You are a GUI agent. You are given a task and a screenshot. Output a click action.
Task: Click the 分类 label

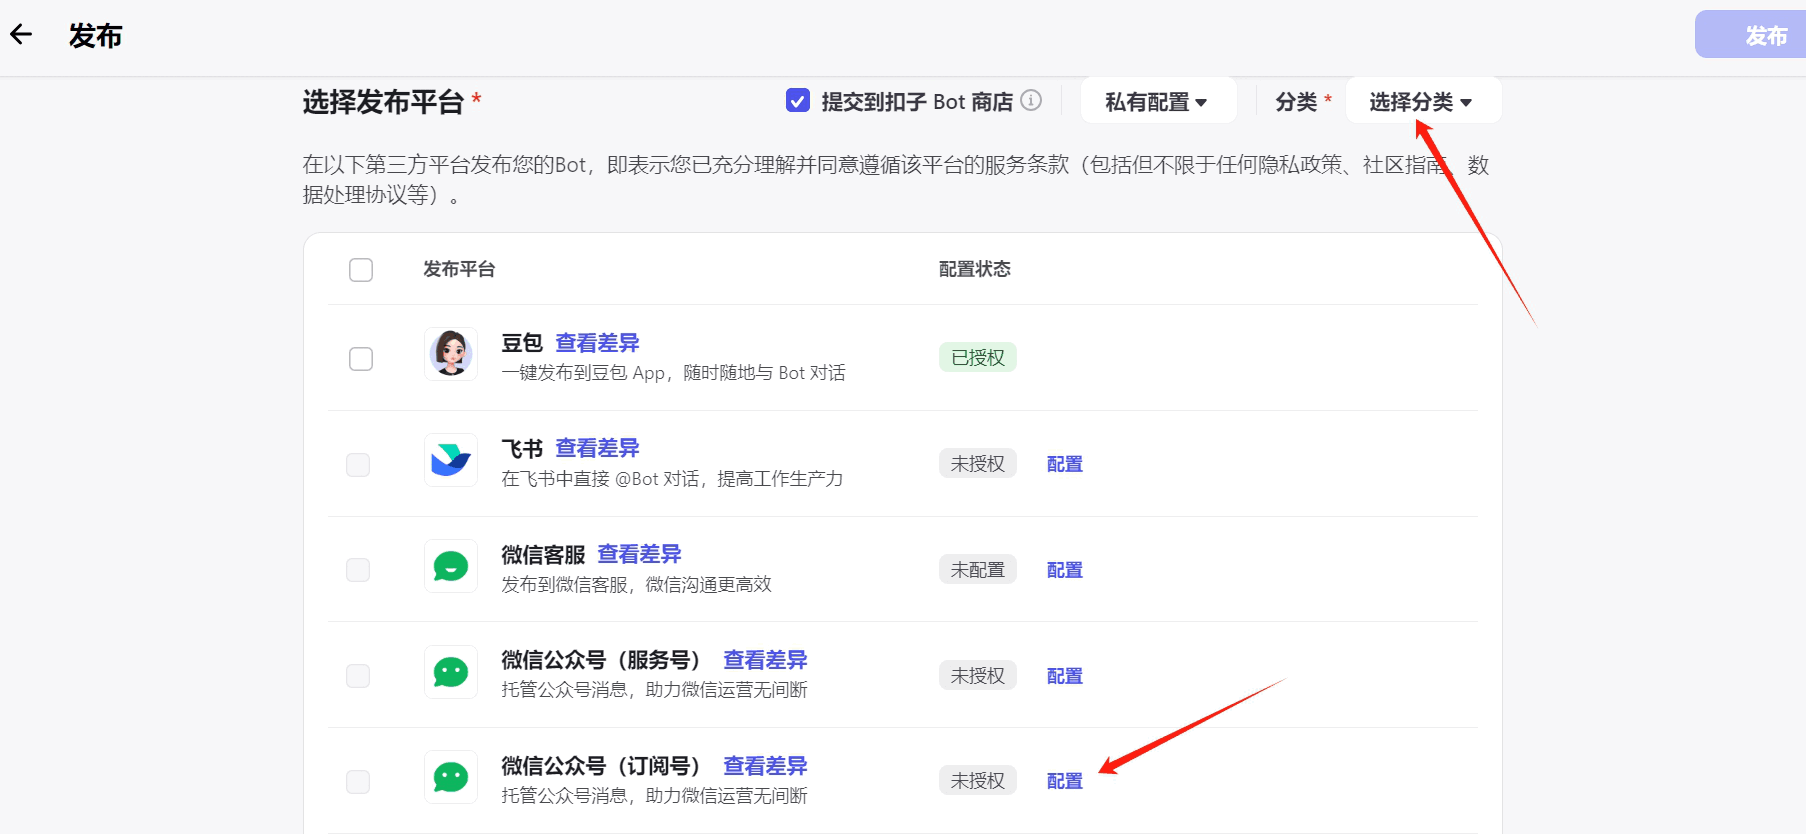pyautogui.click(x=1296, y=101)
